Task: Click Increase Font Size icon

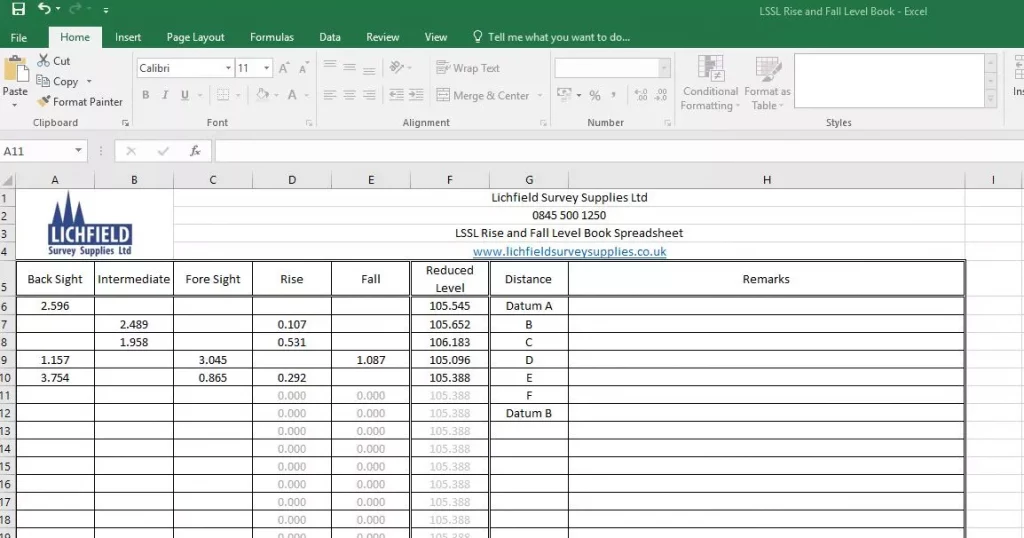Action: [x=284, y=68]
